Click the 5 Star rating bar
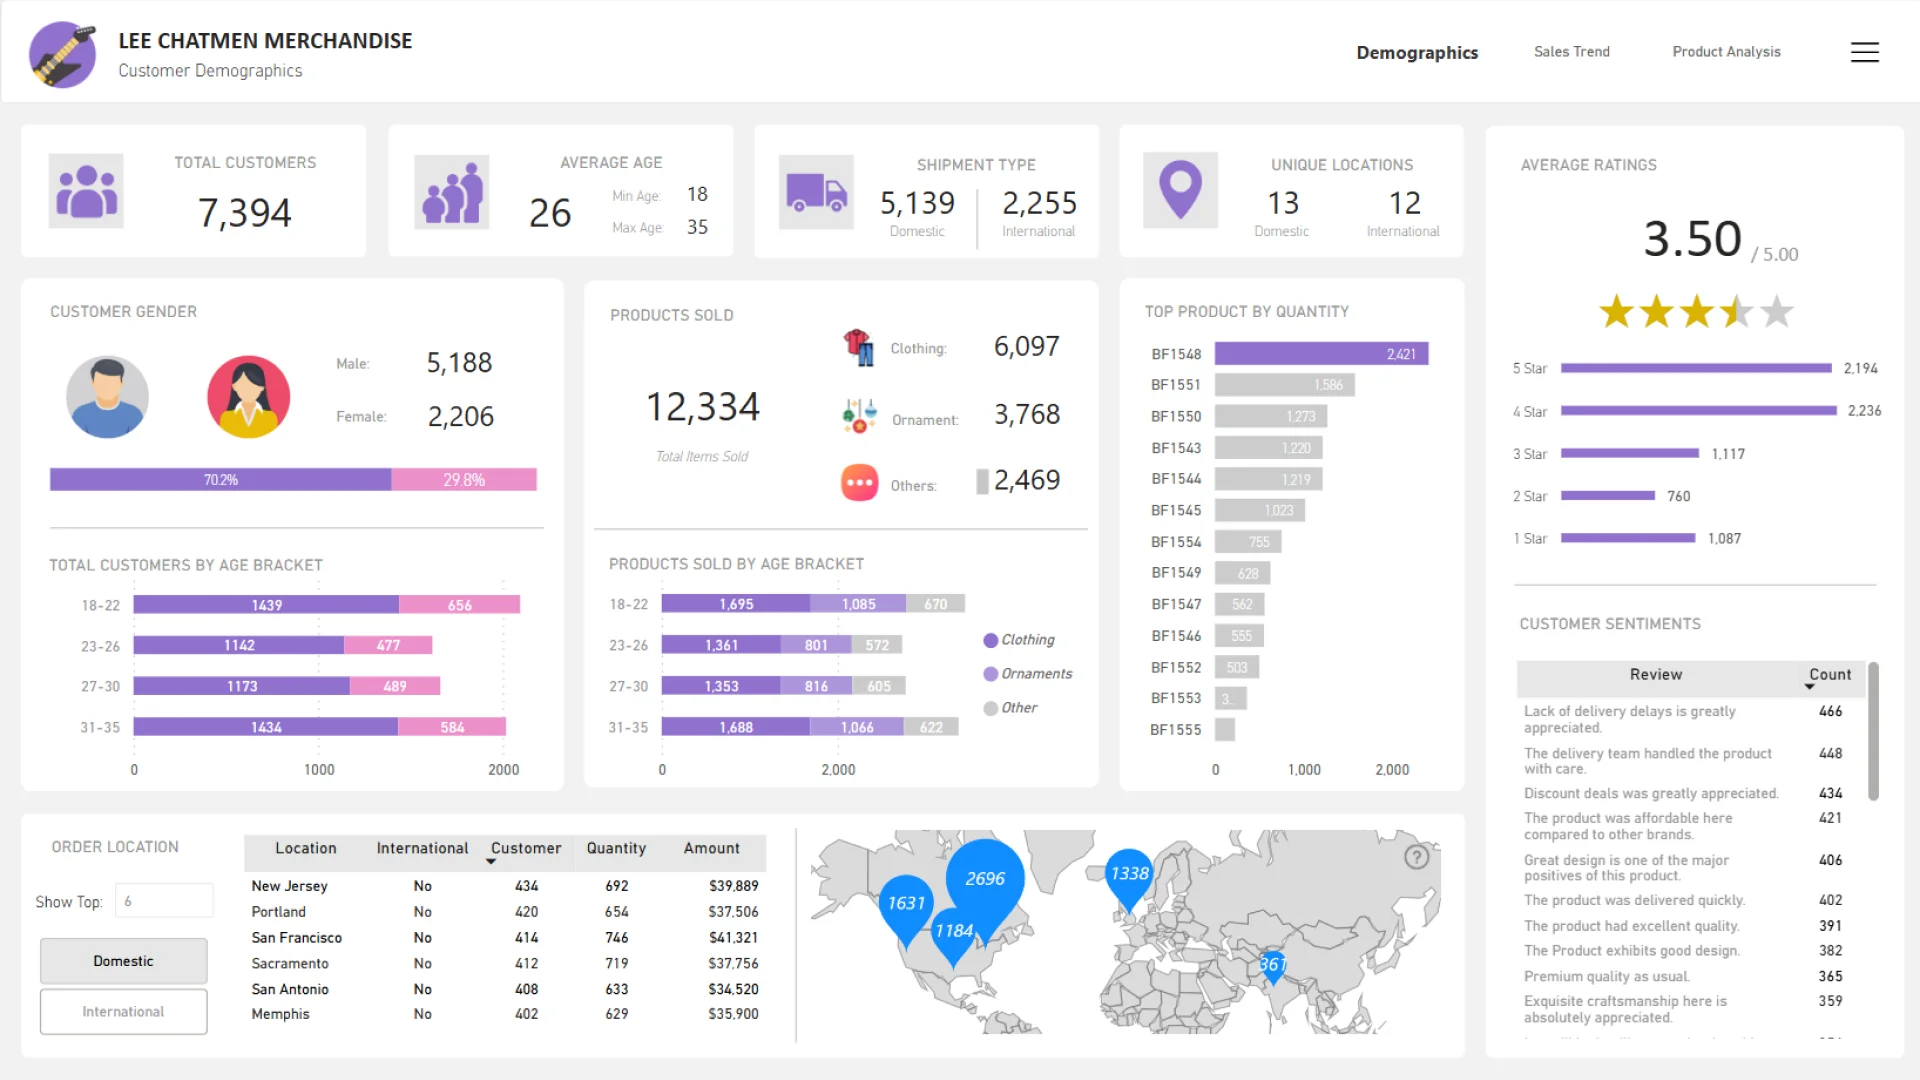Image resolution: width=1920 pixels, height=1080 pixels. (x=1696, y=369)
